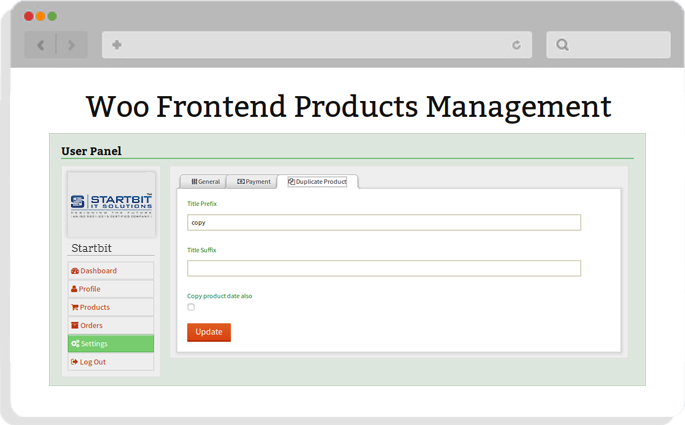Enable Copy product date also checkbox
The width and height of the screenshot is (685, 425).
[x=191, y=307]
